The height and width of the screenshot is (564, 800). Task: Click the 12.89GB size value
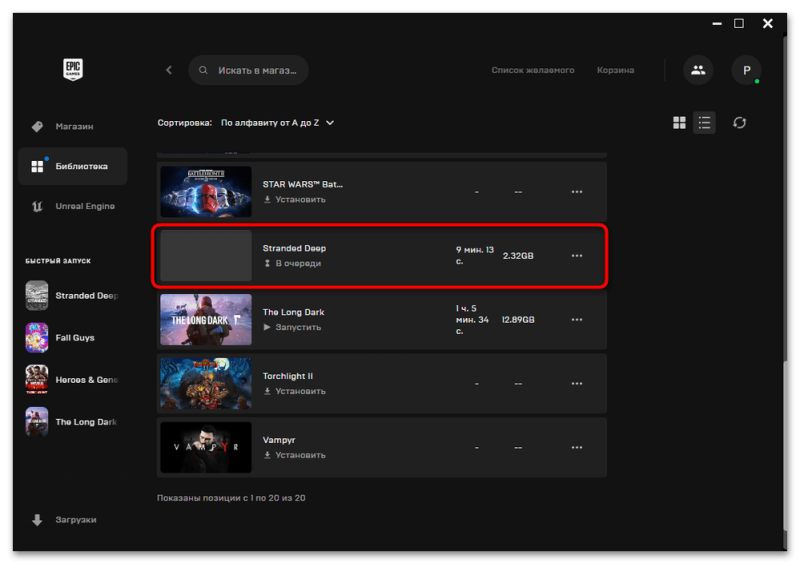[x=518, y=320]
